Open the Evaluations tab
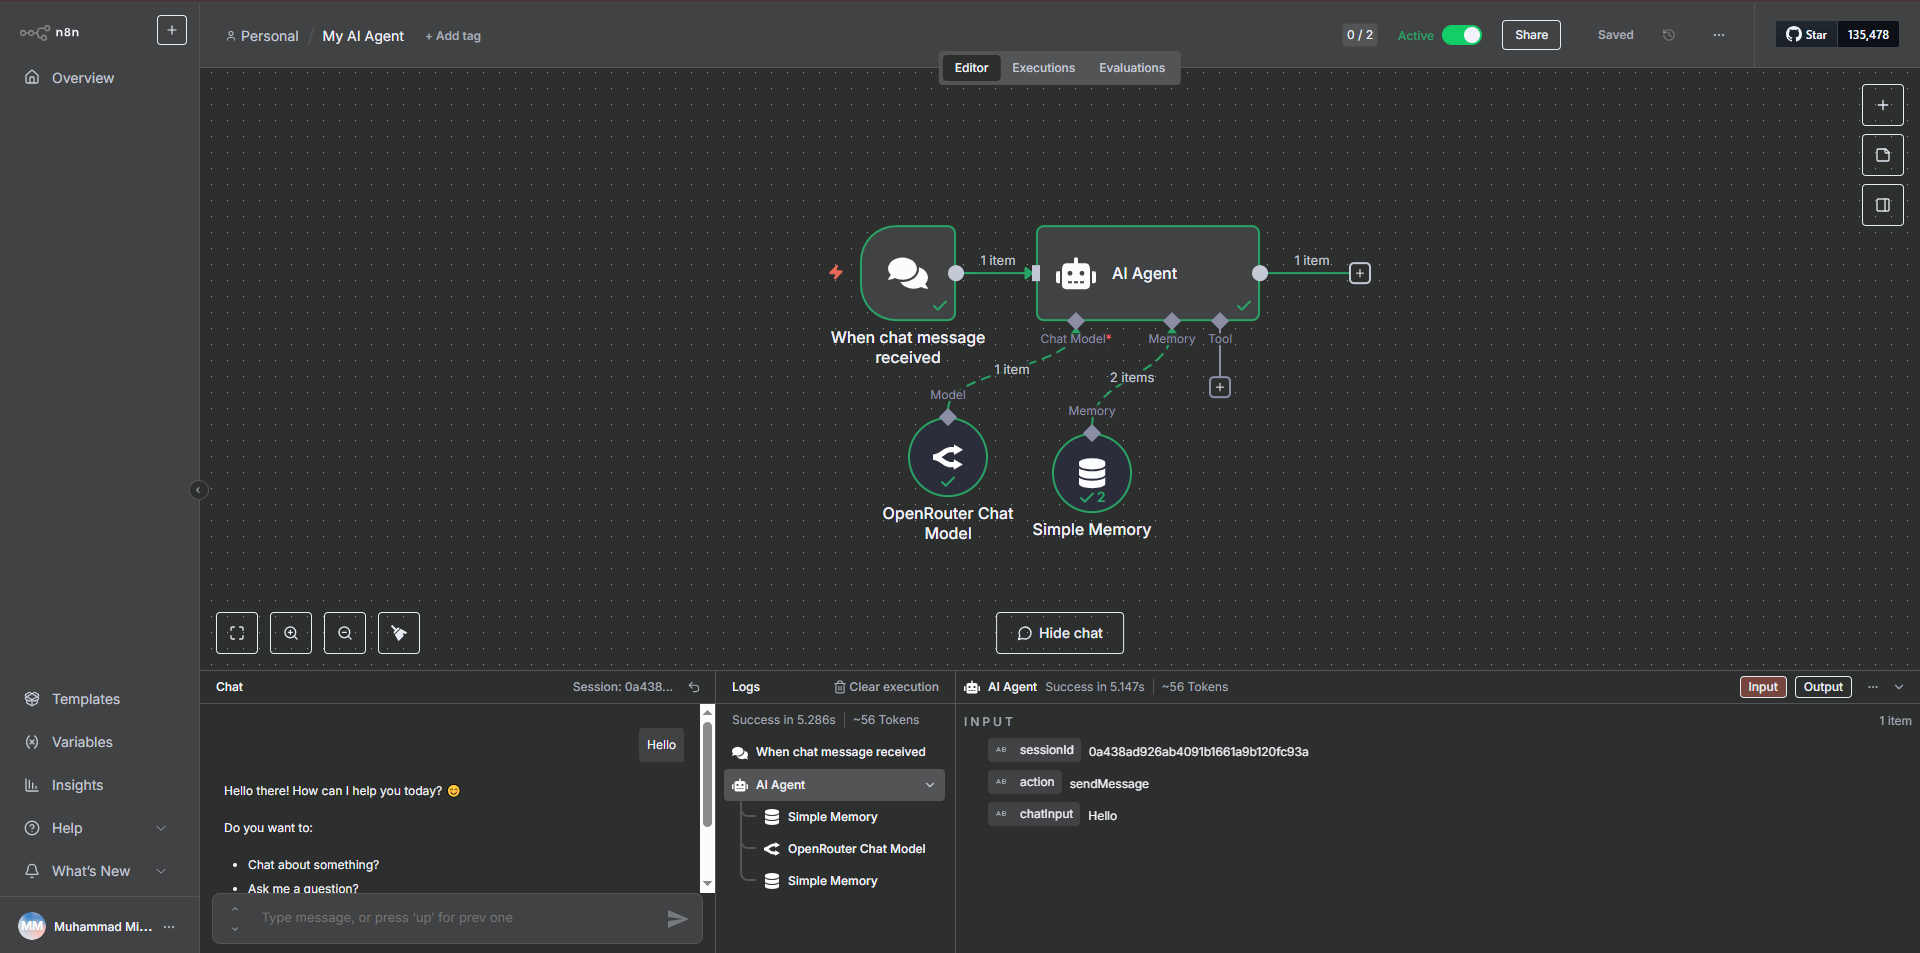The width and height of the screenshot is (1920, 953). [1131, 68]
